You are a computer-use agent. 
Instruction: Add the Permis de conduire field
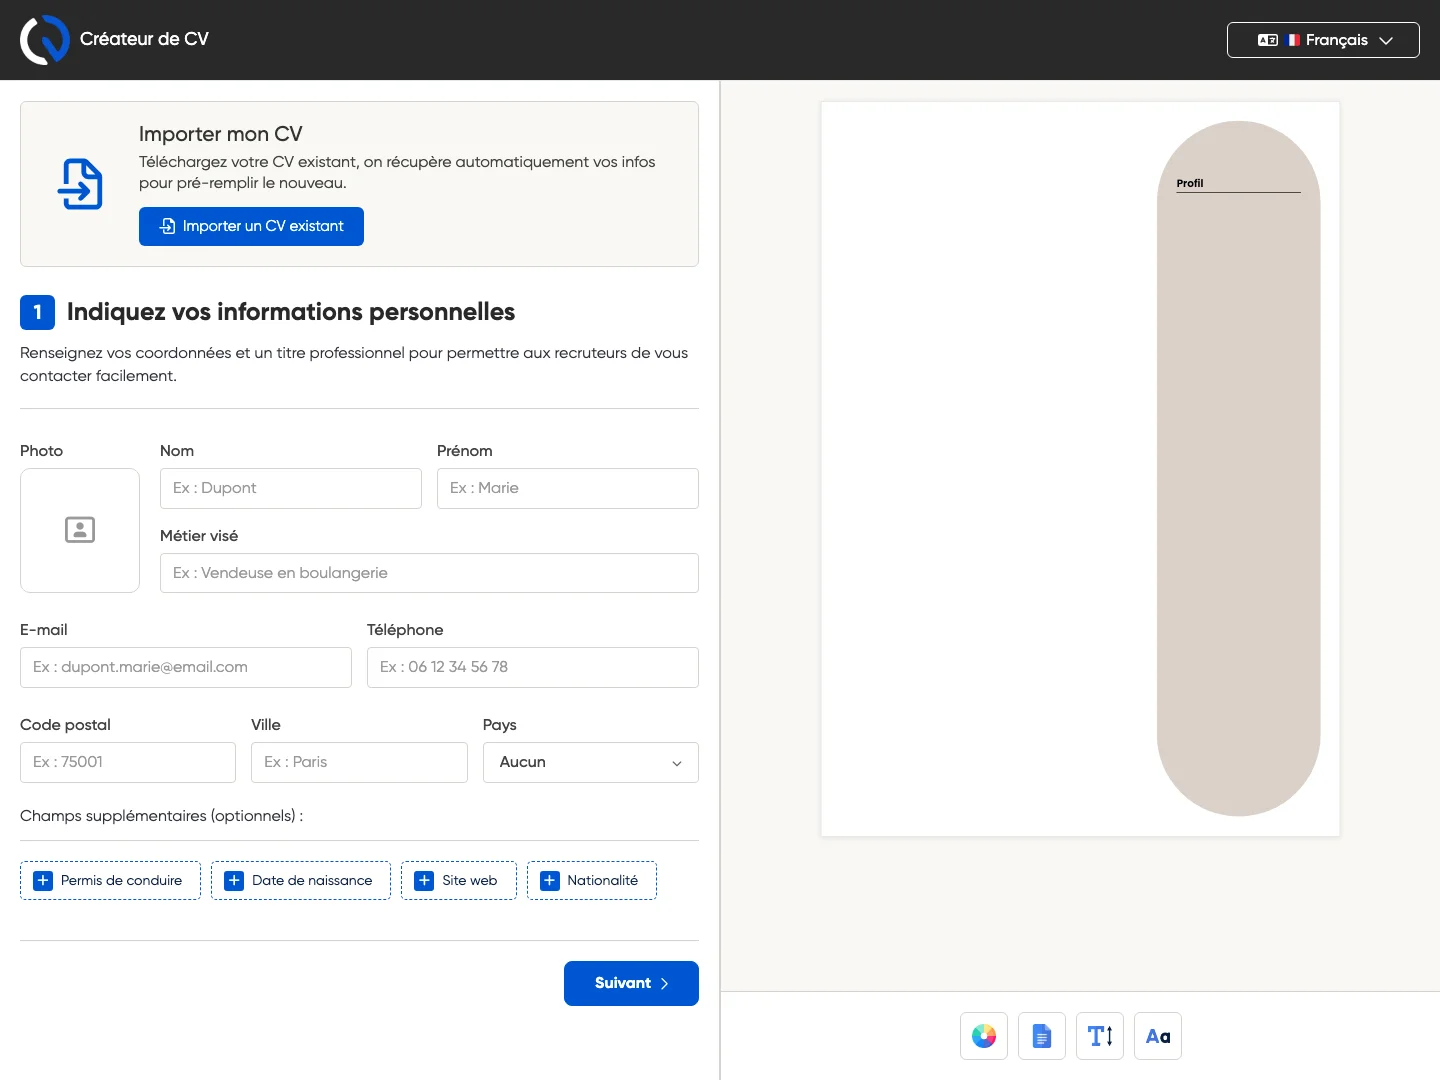click(x=110, y=880)
